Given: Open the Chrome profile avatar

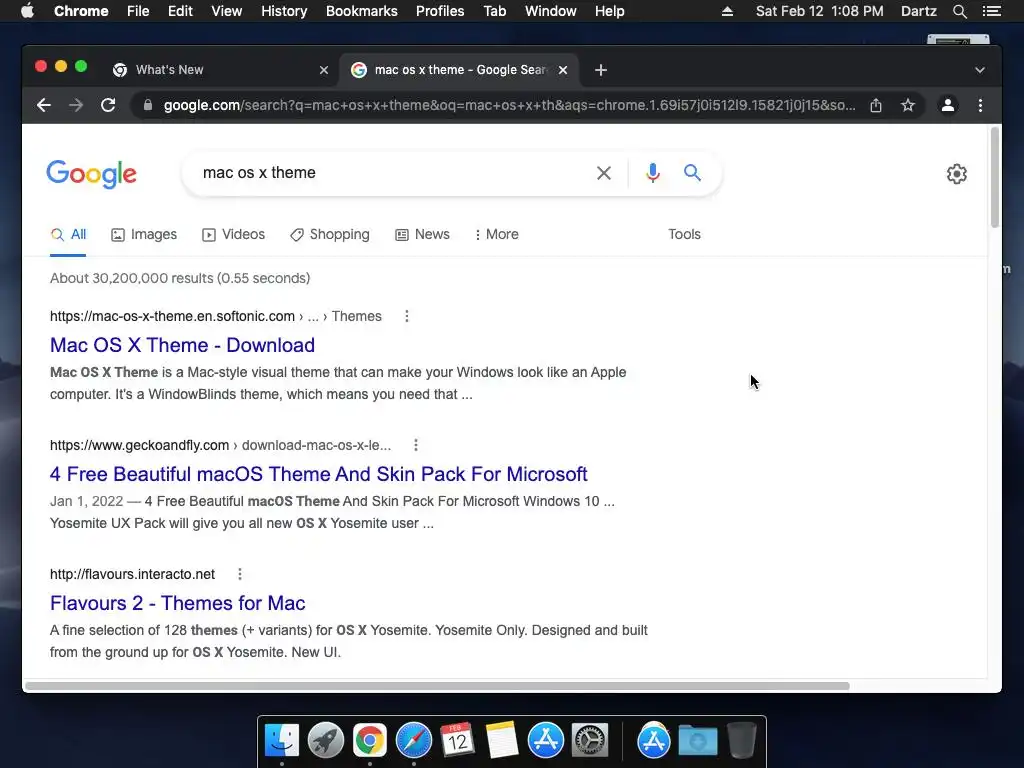Looking at the screenshot, I should tap(948, 105).
